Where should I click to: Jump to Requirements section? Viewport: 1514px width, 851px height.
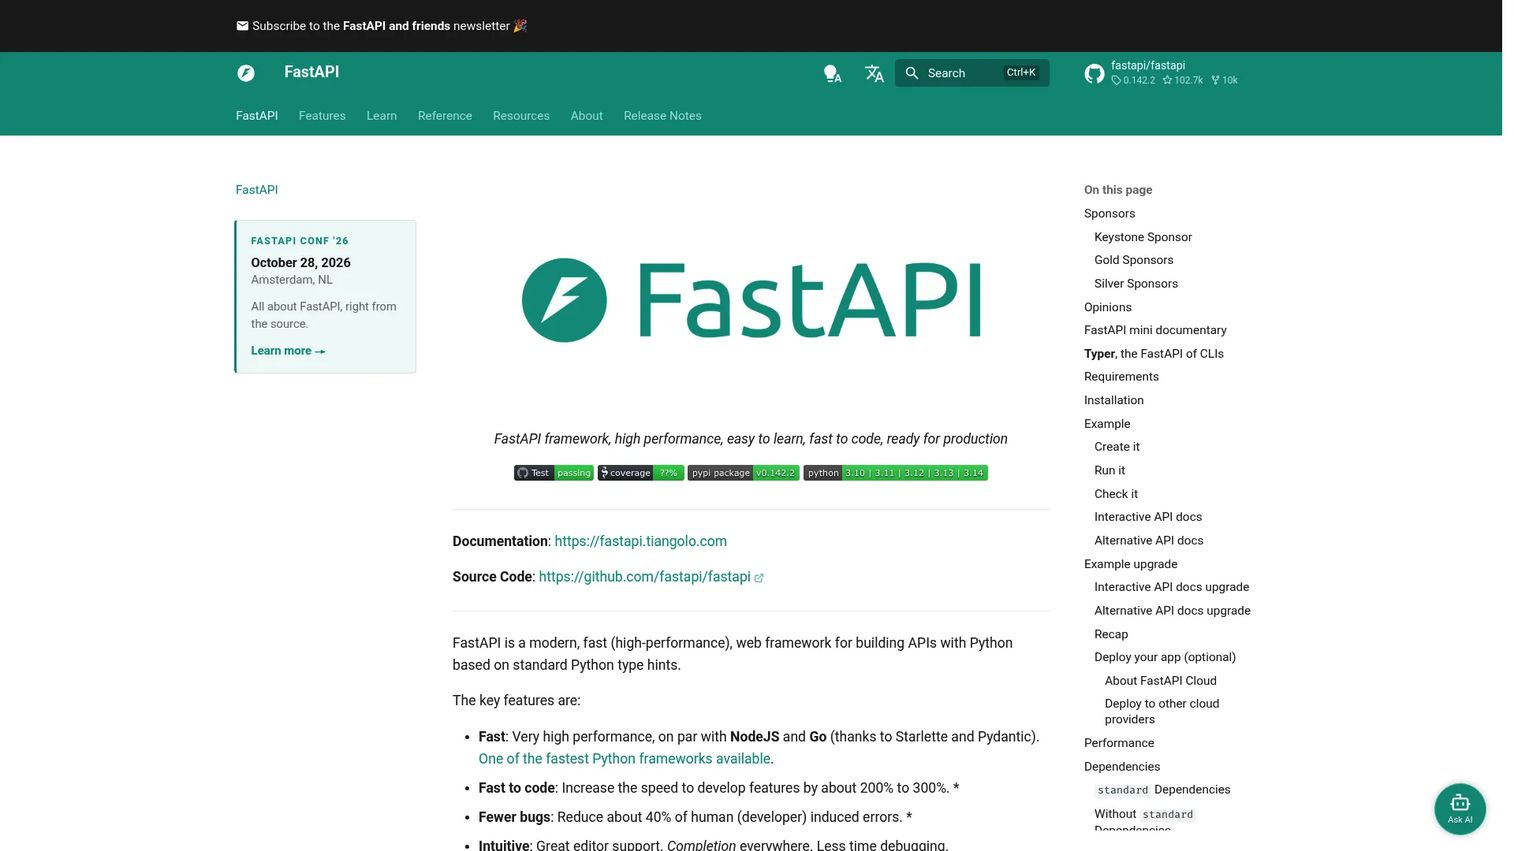point(1121,377)
